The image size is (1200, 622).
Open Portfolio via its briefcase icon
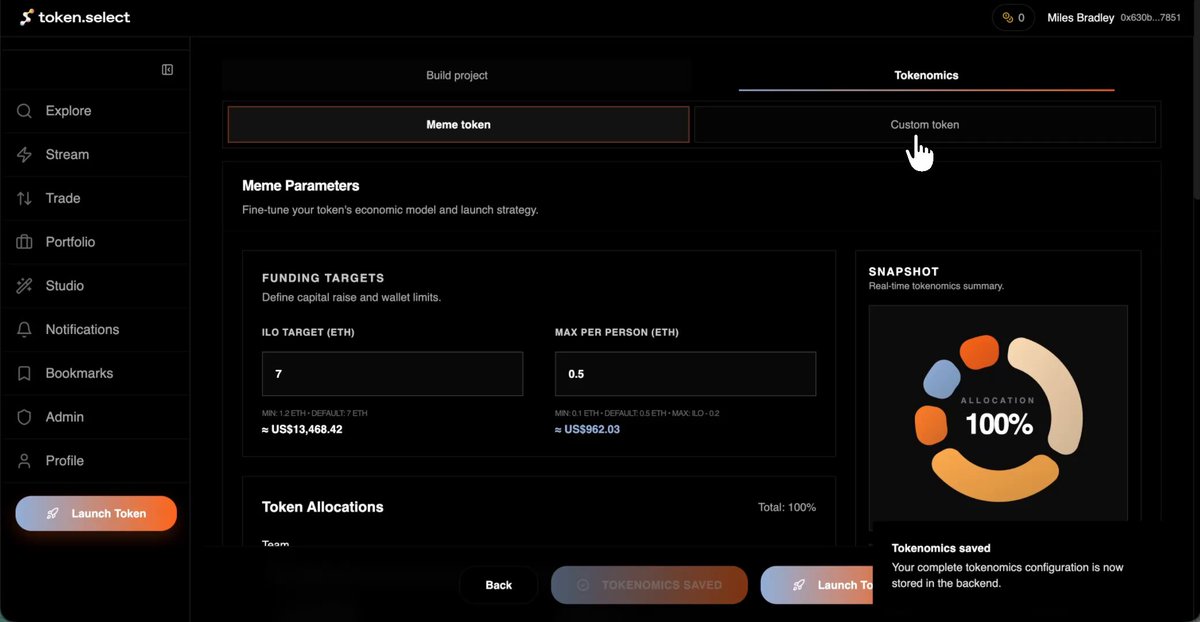point(25,242)
